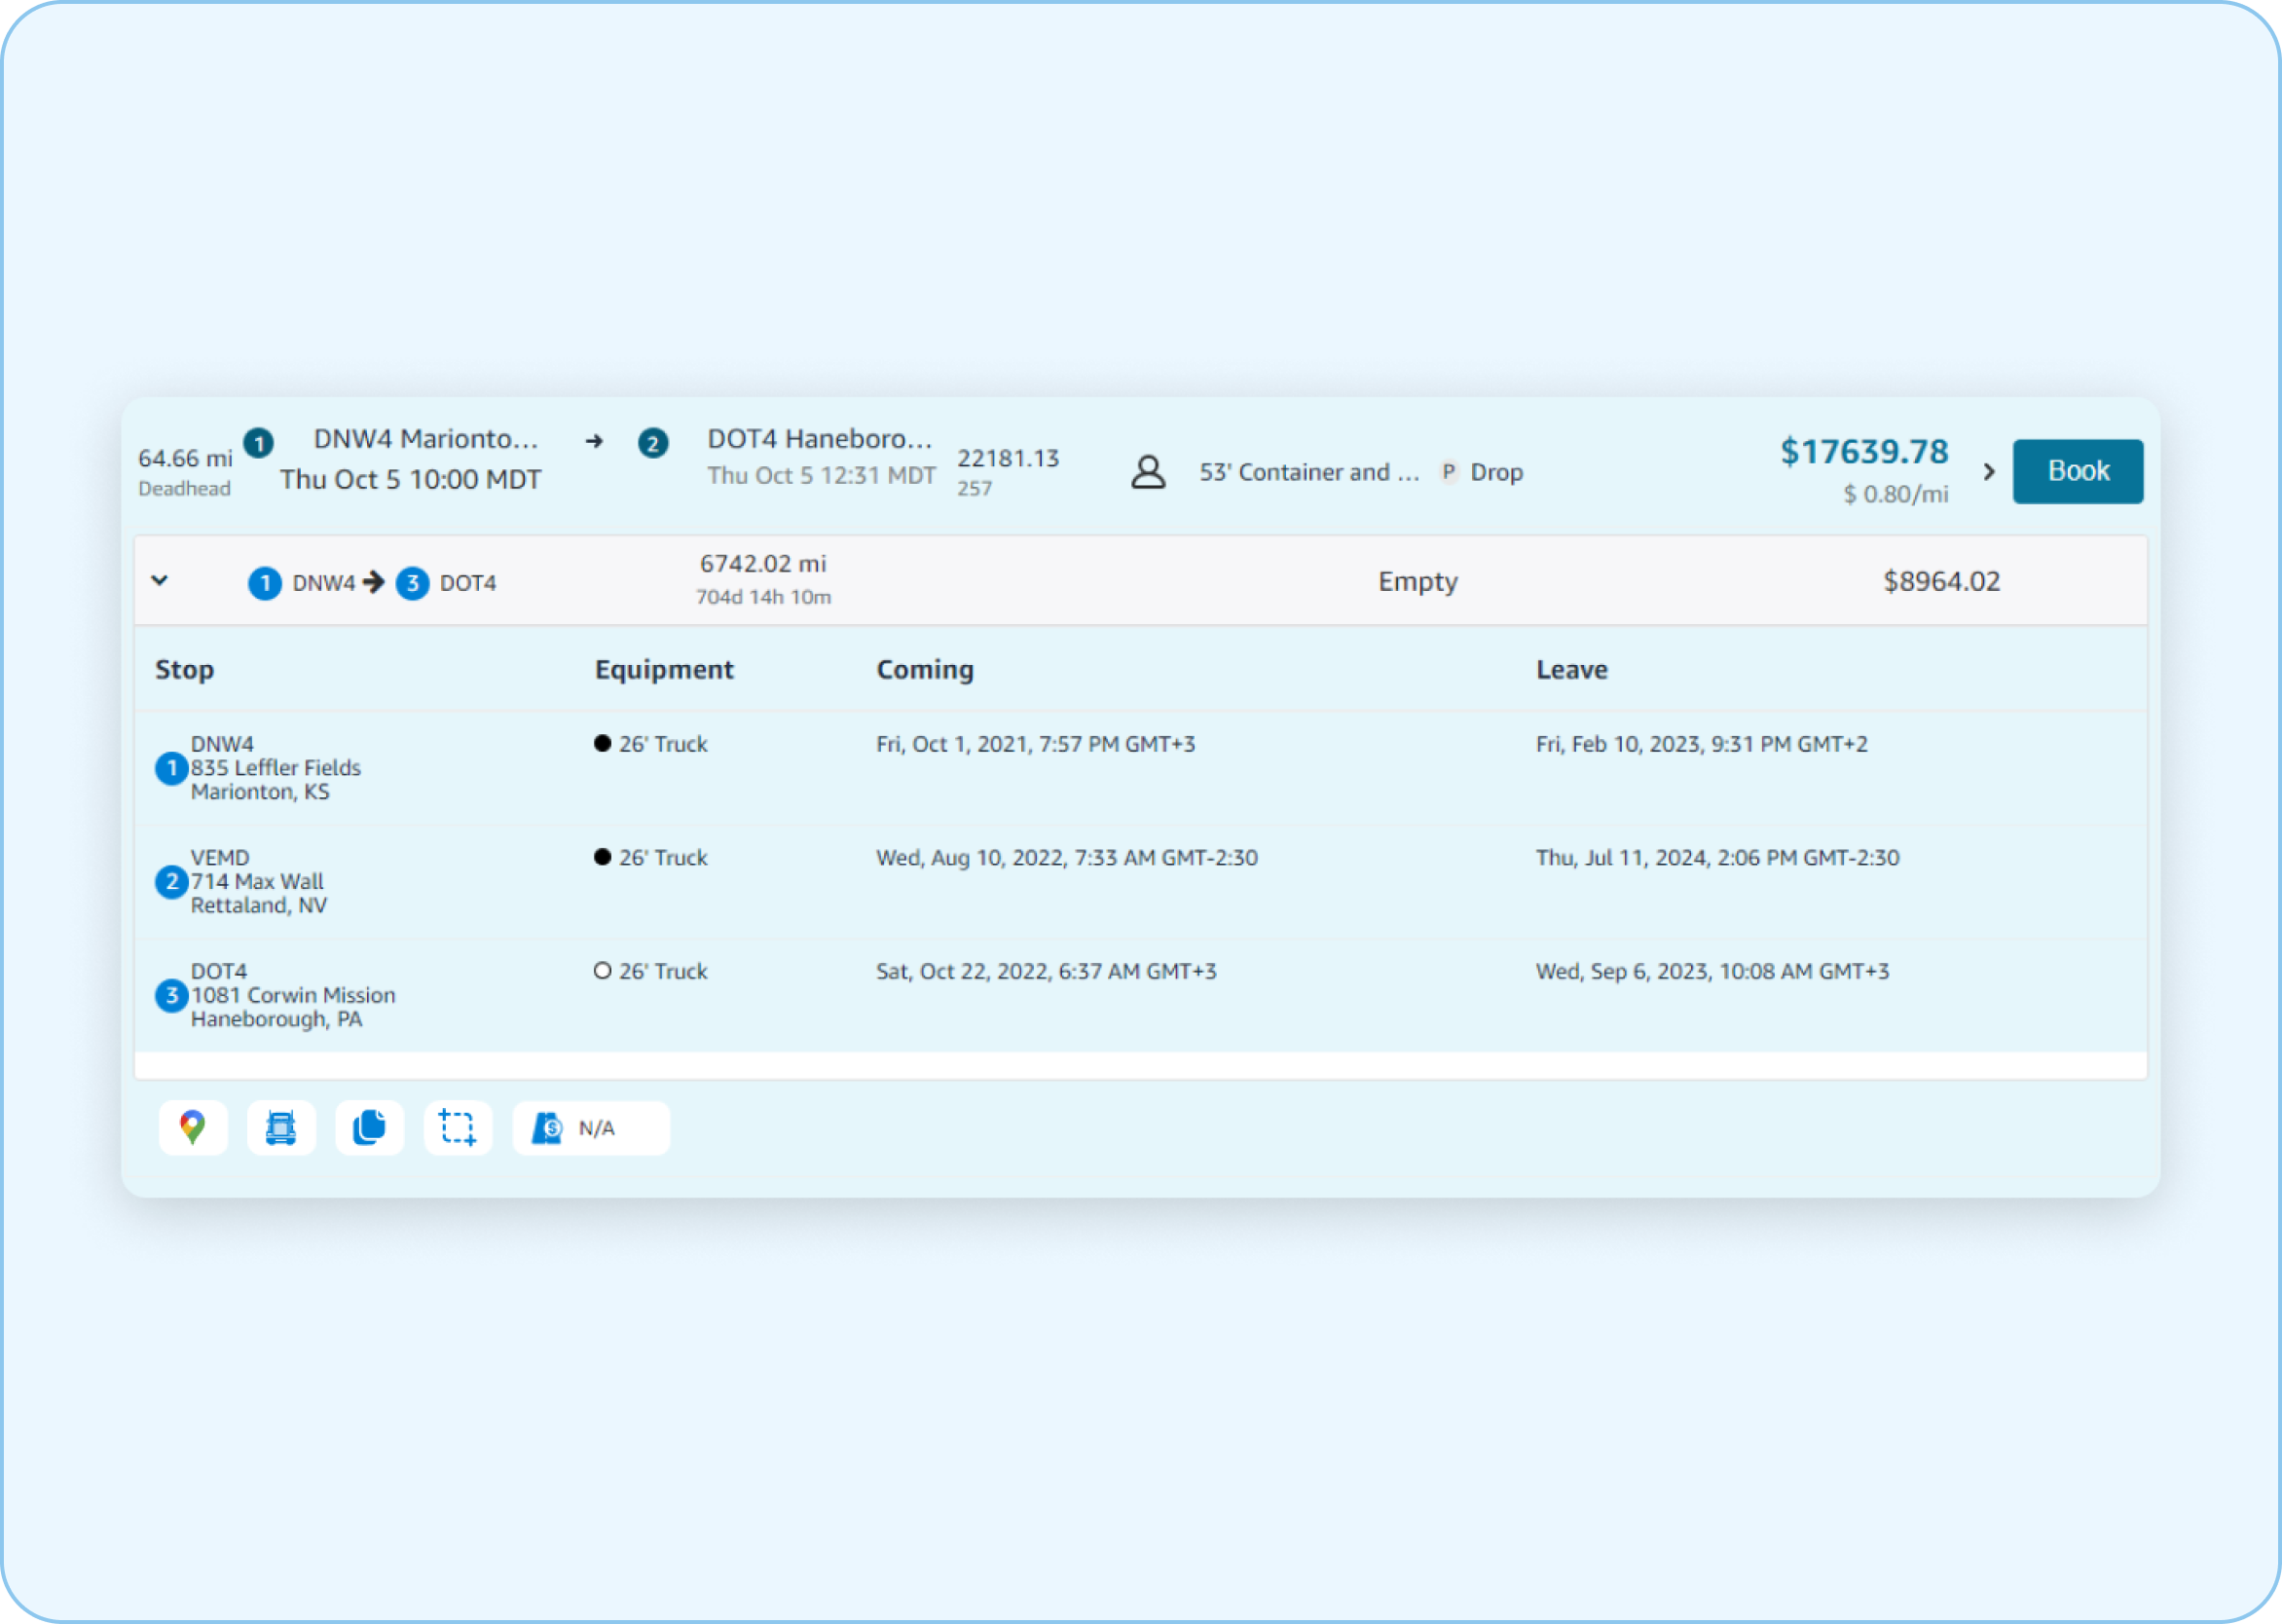Click stop 2 marker for 714 Max Wall

(172, 882)
